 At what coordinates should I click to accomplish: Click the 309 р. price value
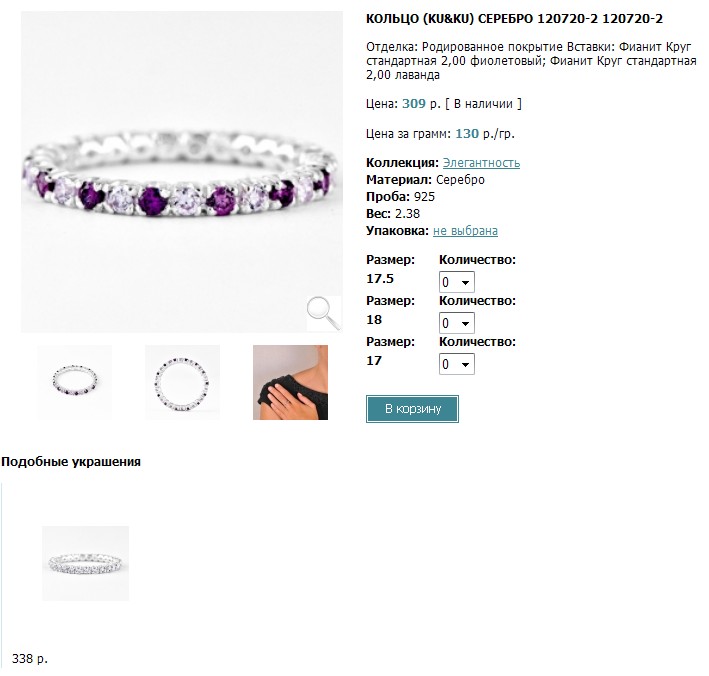point(421,104)
